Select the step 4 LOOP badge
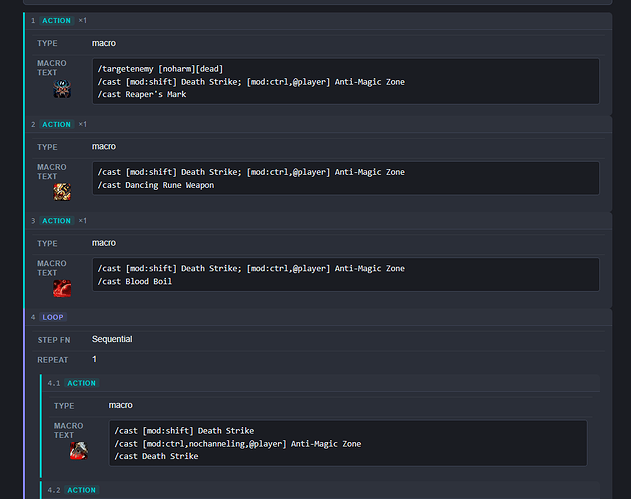Image resolution: width=631 pixels, height=499 pixels. [53, 317]
